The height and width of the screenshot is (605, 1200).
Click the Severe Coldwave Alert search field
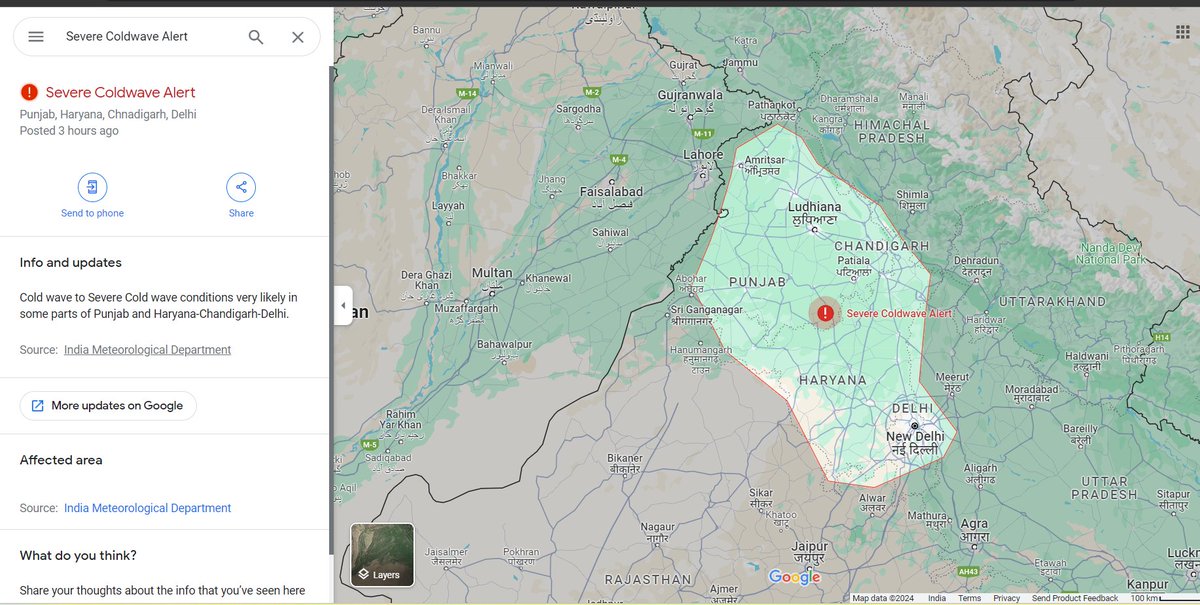[150, 36]
